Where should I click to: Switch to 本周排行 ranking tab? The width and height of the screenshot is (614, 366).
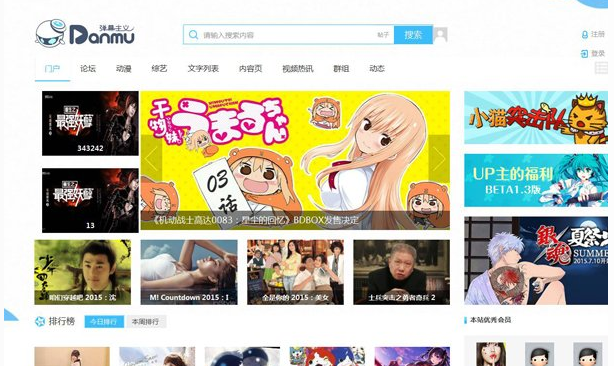[145, 322]
